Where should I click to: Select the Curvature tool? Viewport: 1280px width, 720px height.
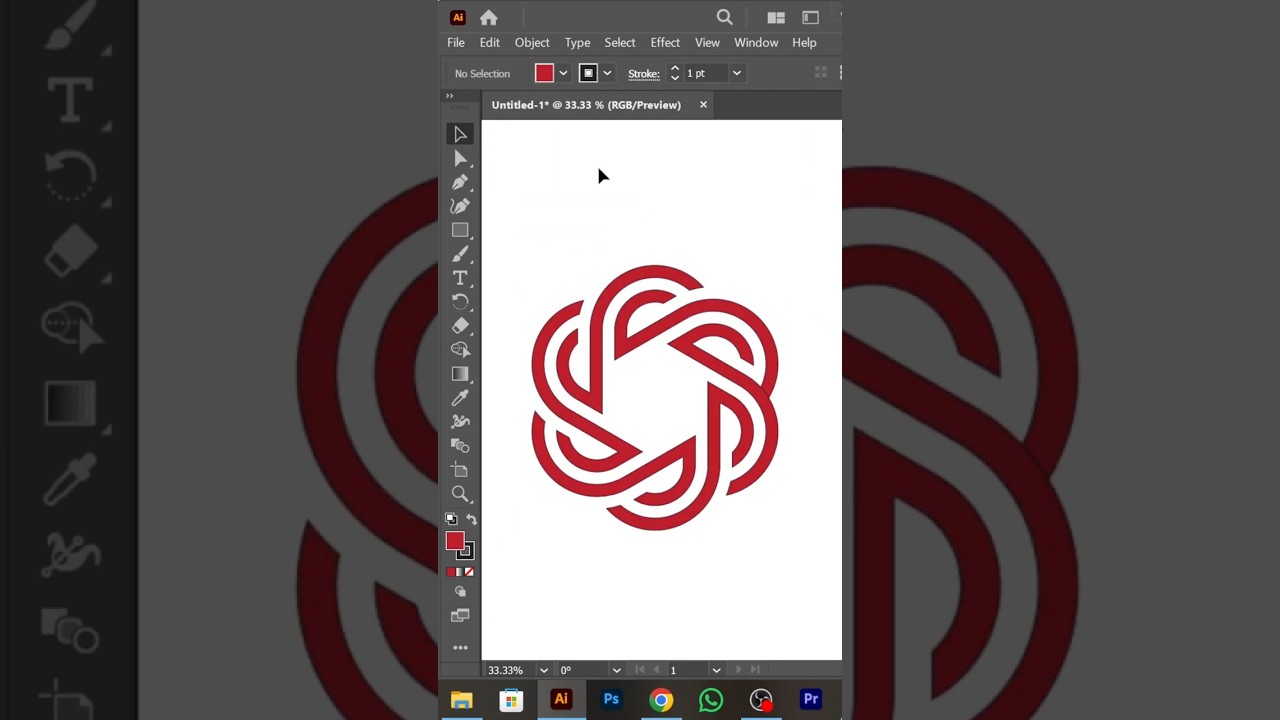coord(460,206)
